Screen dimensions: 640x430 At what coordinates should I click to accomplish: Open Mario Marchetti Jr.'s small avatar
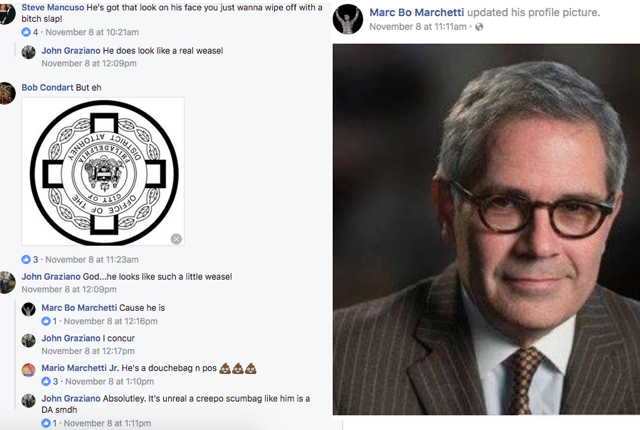click(29, 370)
